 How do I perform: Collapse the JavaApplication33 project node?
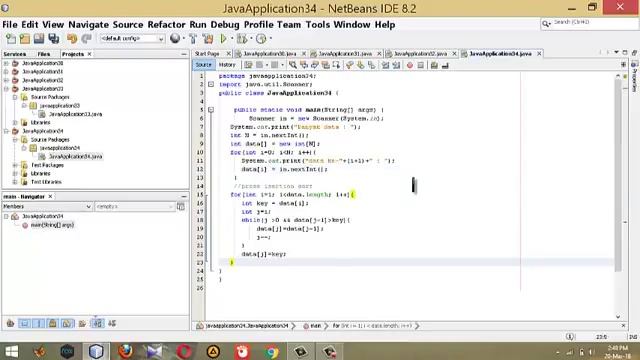pos(6,89)
